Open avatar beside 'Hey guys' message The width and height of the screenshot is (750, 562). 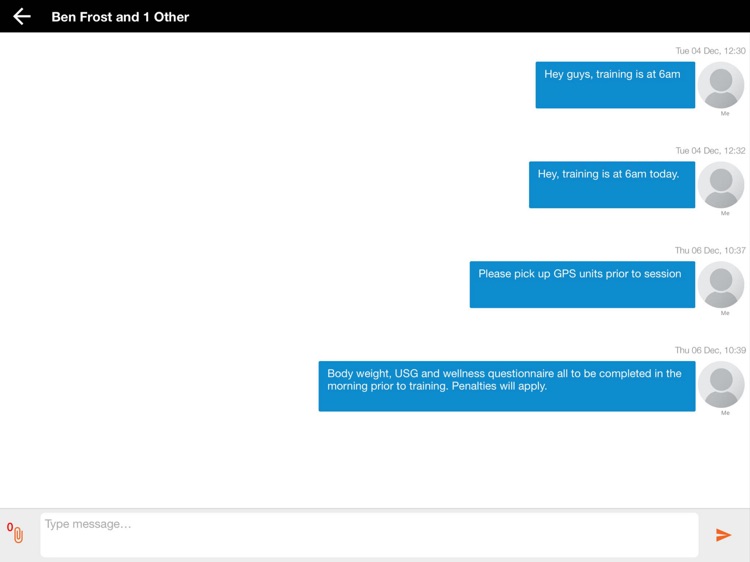(721, 85)
